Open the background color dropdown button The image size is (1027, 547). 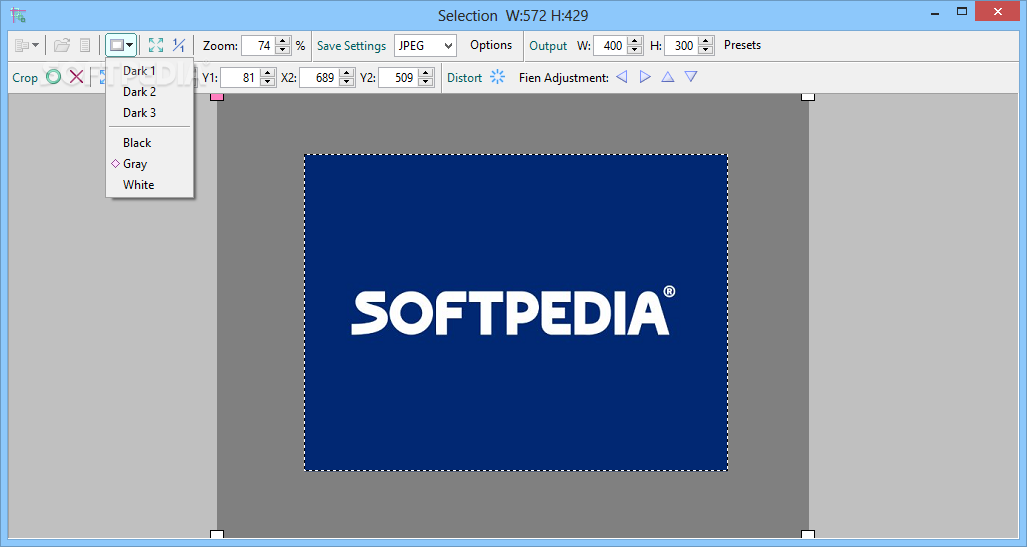click(121, 45)
